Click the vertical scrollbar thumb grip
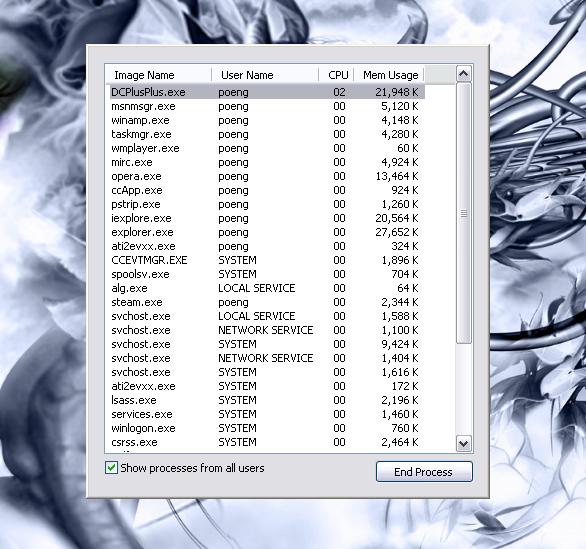The width and height of the screenshot is (586, 549). click(464, 213)
